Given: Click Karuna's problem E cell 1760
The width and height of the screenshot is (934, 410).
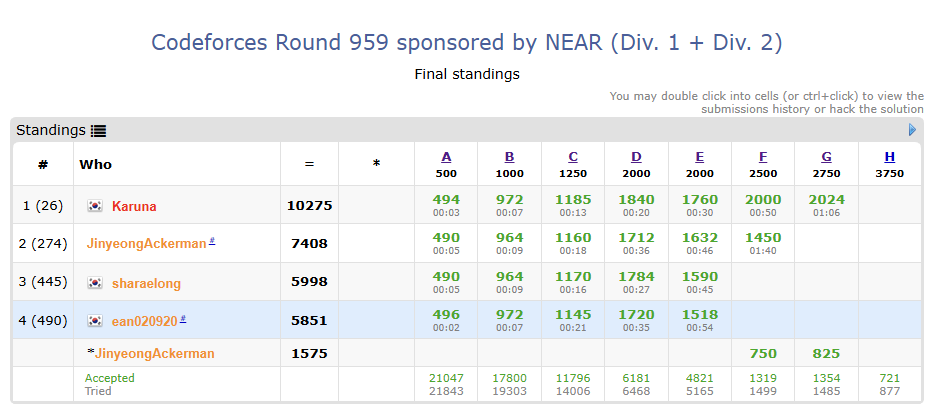Looking at the screenshot, I should [x=699, y=205].
